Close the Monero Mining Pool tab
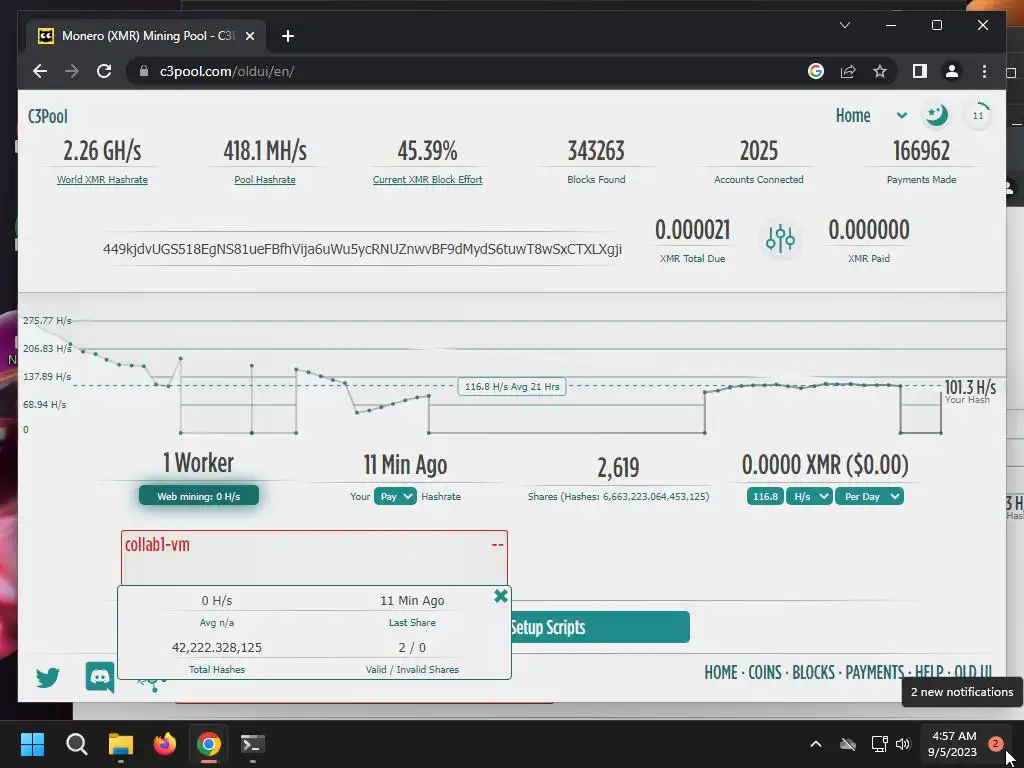1024x768 pixels. [x=249, y=36]
